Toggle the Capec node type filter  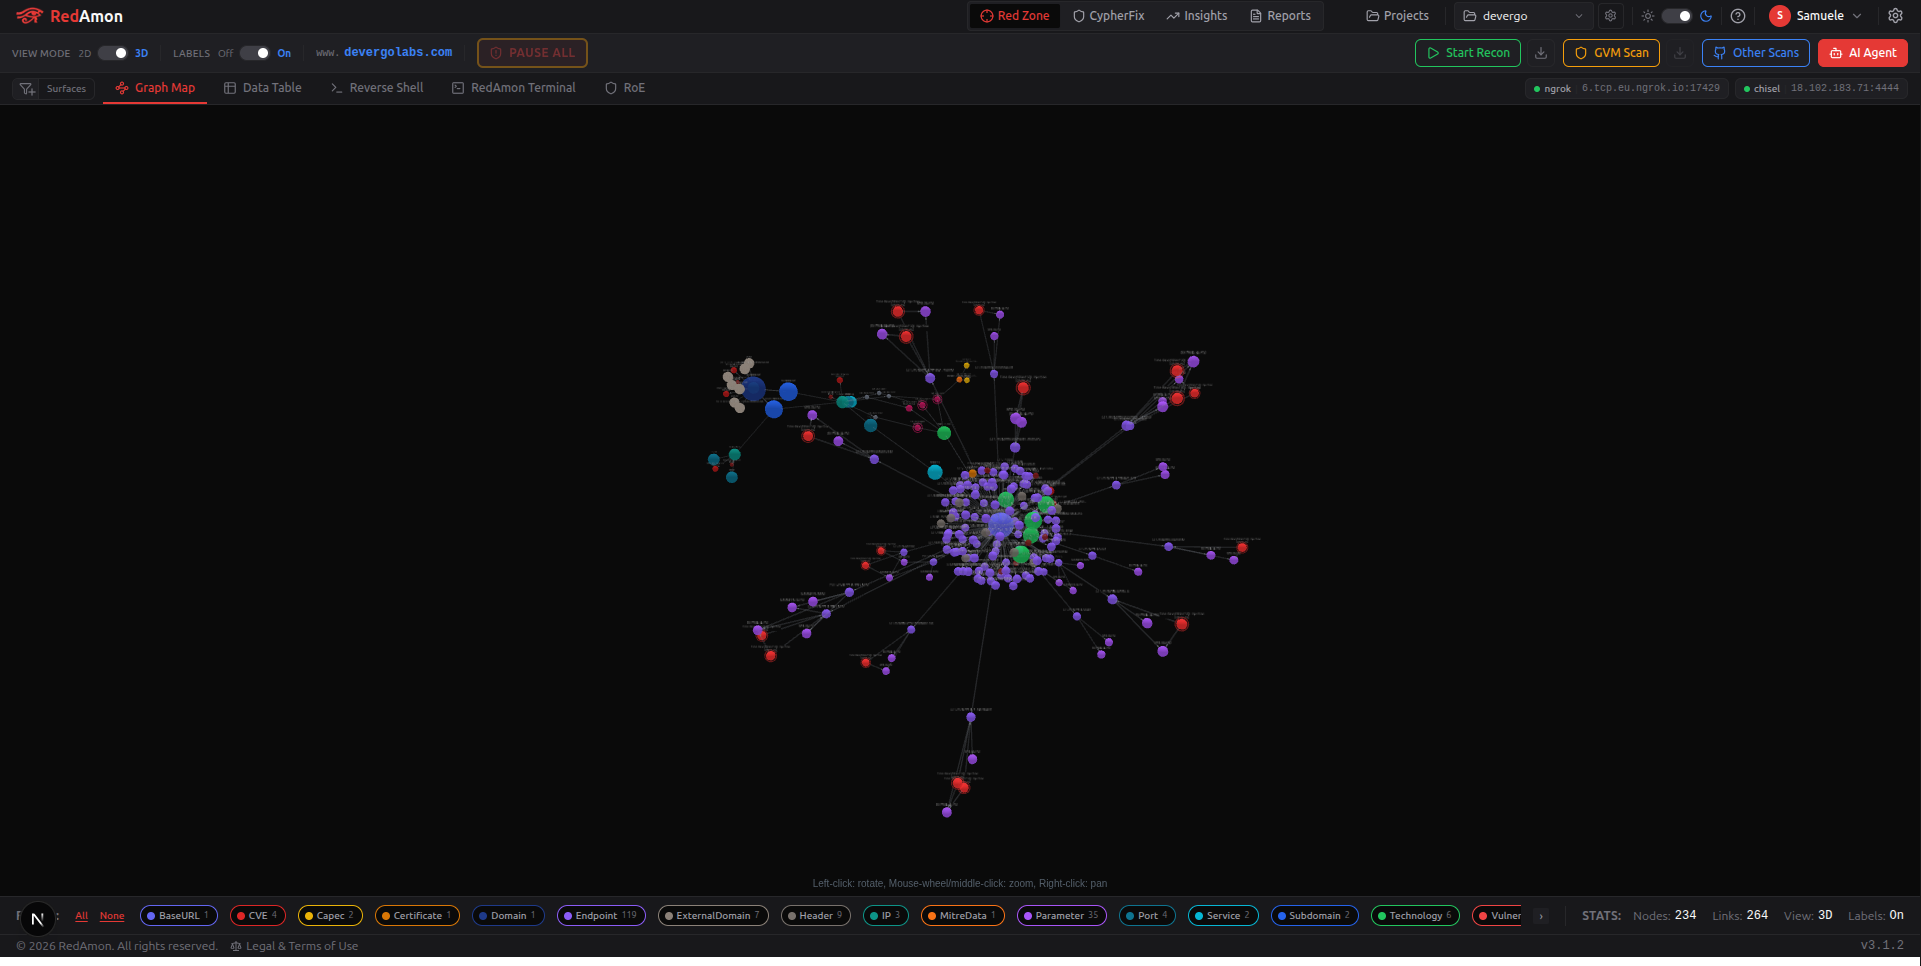pyautogui.click(x=330, y=916)
